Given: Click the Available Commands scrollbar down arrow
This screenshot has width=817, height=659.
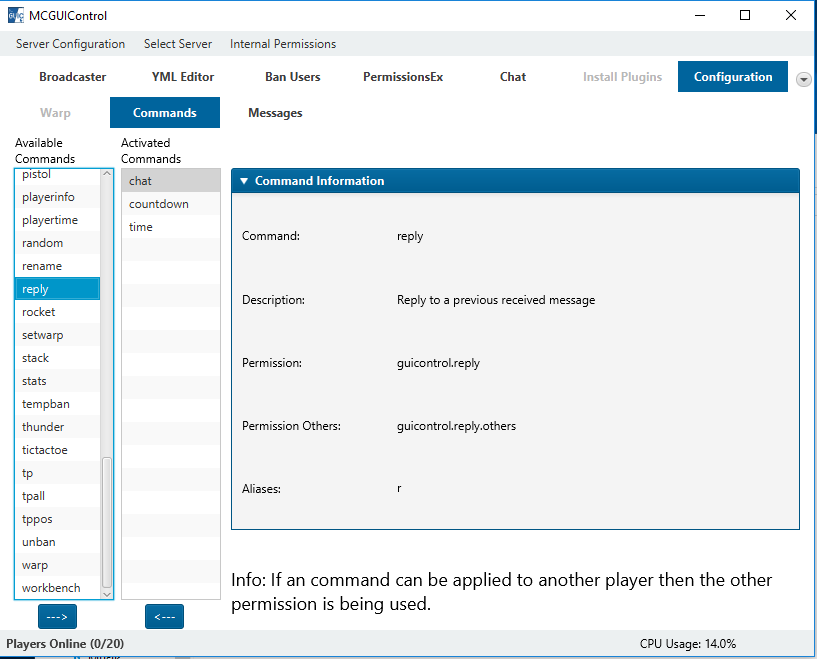Looking at the screenshot, I should pos(107,592).
